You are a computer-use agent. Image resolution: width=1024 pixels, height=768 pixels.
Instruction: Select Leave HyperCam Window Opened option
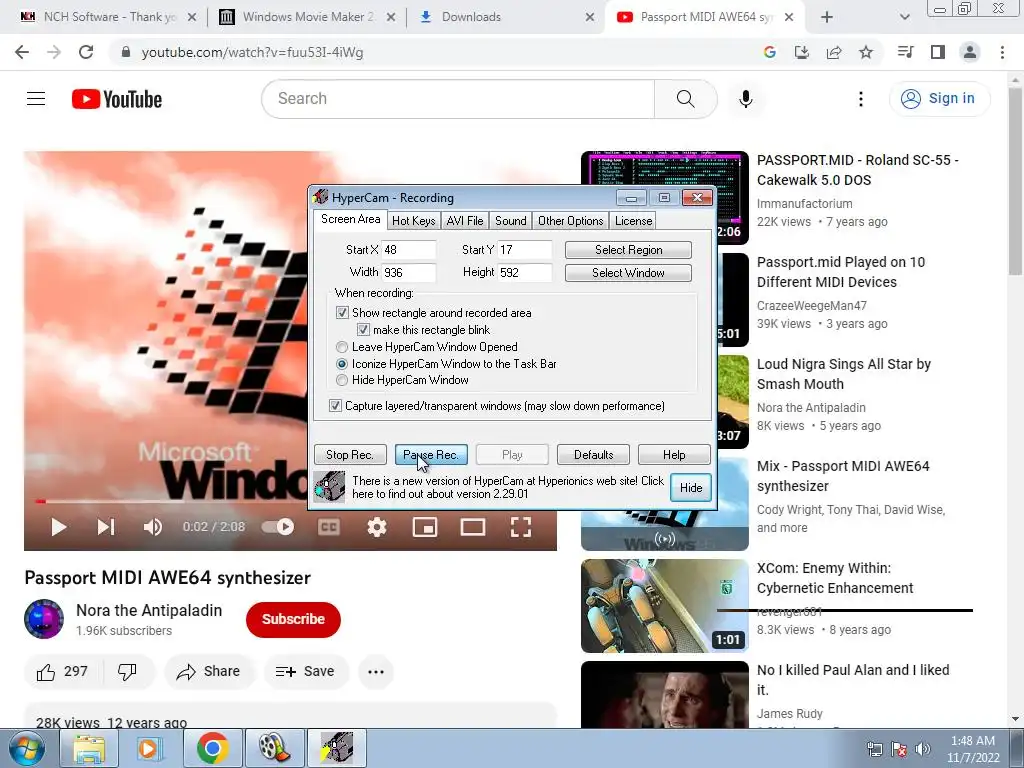(x=342, y=347)
